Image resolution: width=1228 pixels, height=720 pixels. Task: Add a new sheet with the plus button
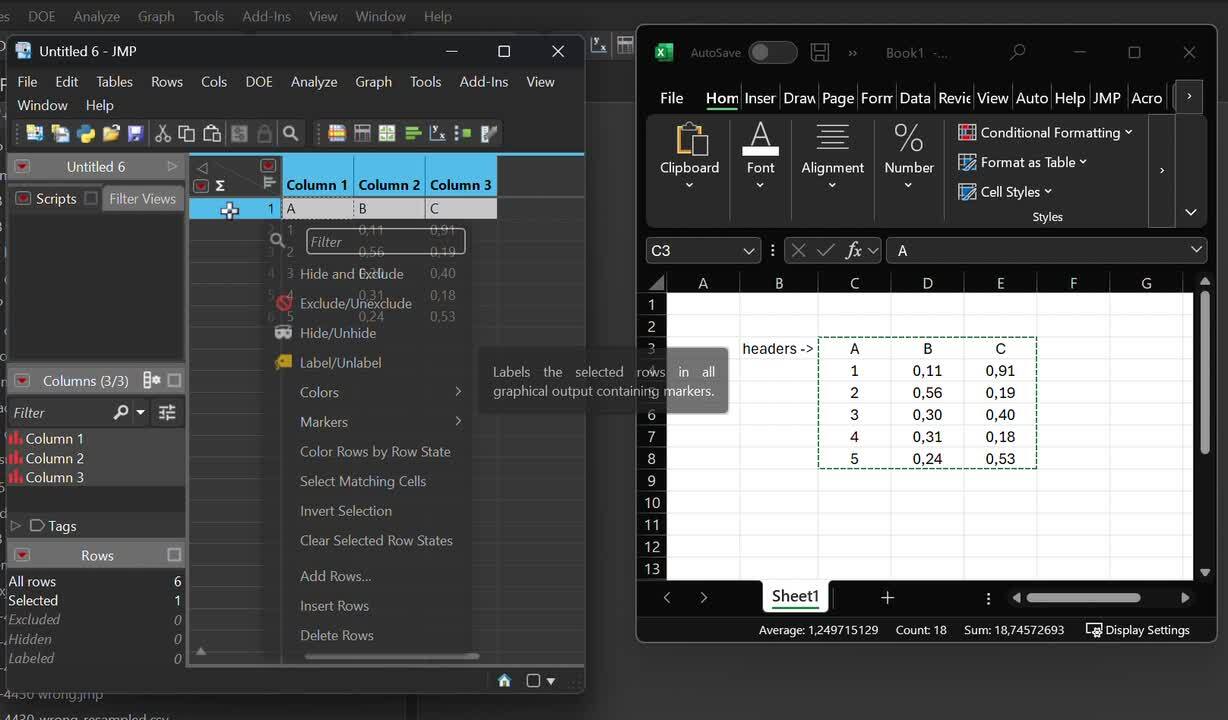click(887, 597)
